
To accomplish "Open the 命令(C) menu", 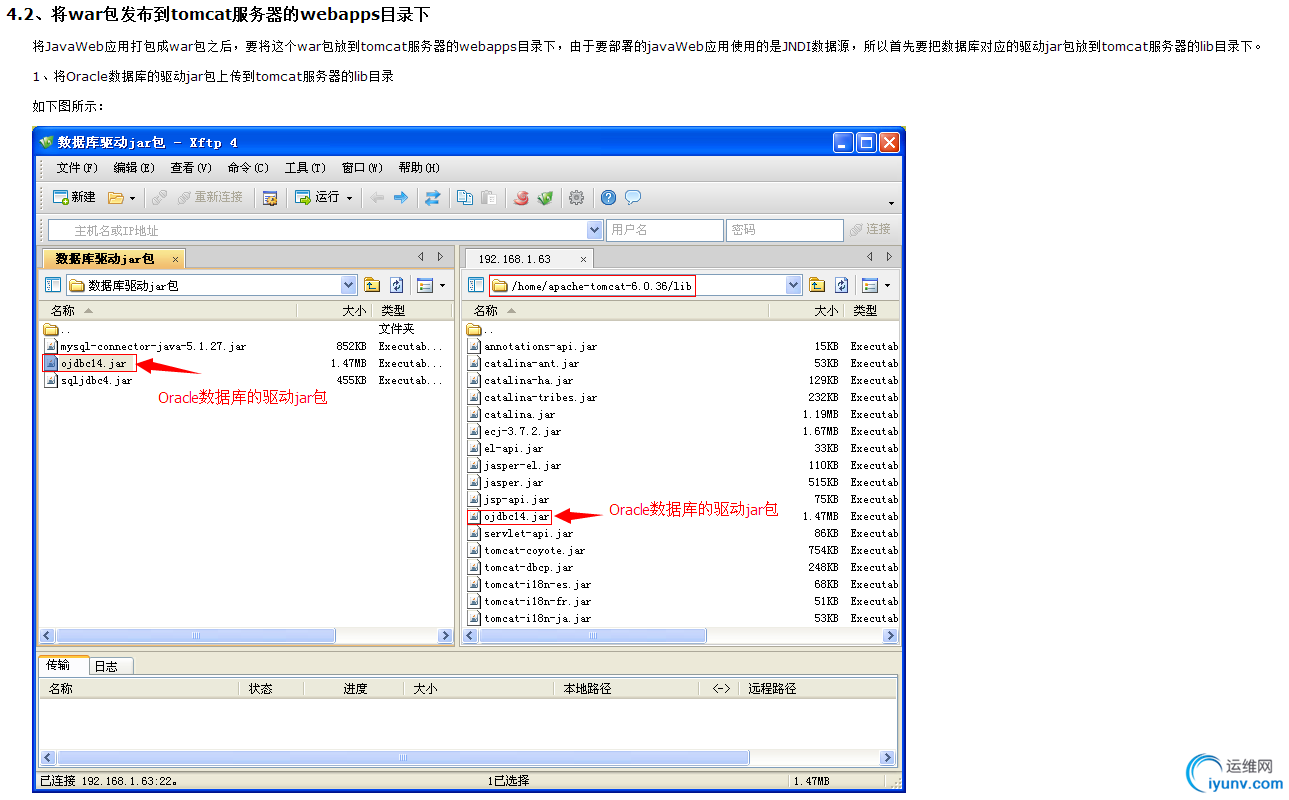I will coord(248,168).
